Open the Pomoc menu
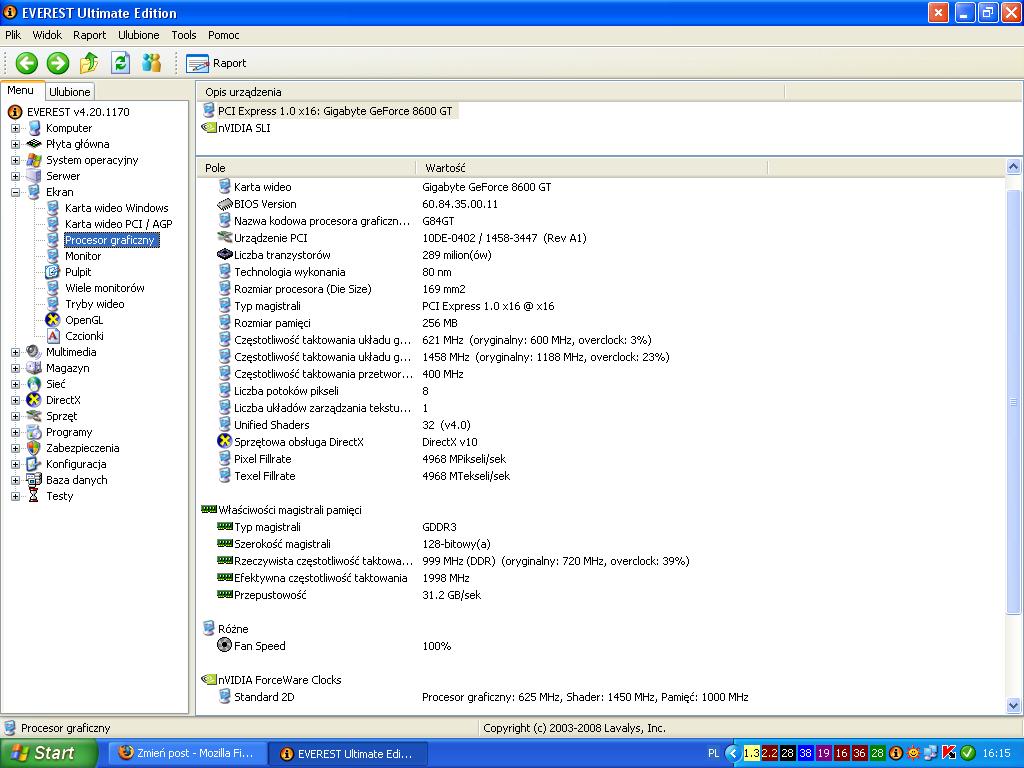Viewport: 1024px width, 768px height. click(x=223, y=35)
